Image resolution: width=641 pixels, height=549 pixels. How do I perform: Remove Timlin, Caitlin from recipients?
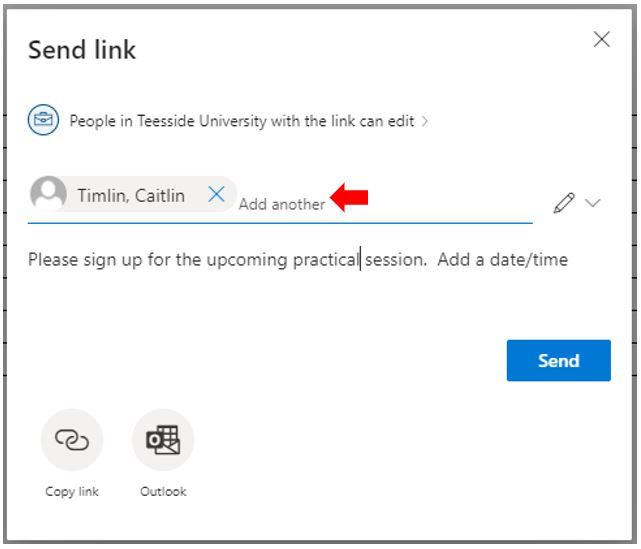click(216, 194)
